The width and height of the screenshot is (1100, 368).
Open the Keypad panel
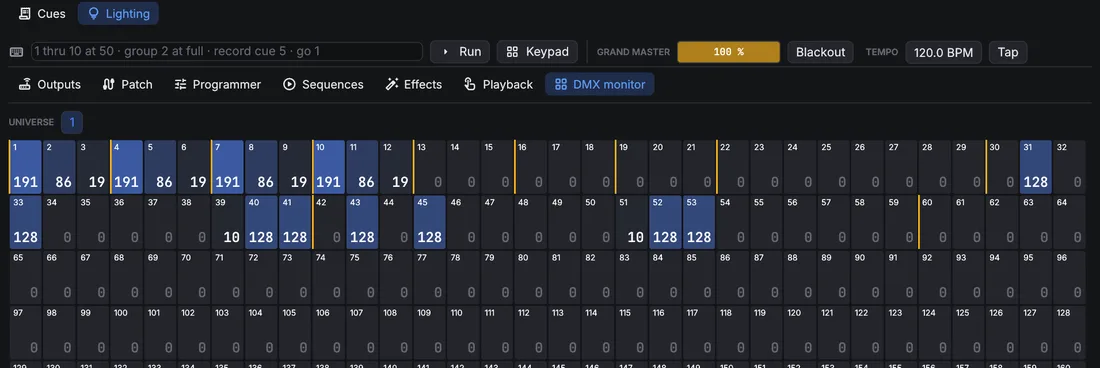pyautogui.click(x=537, y=52)
